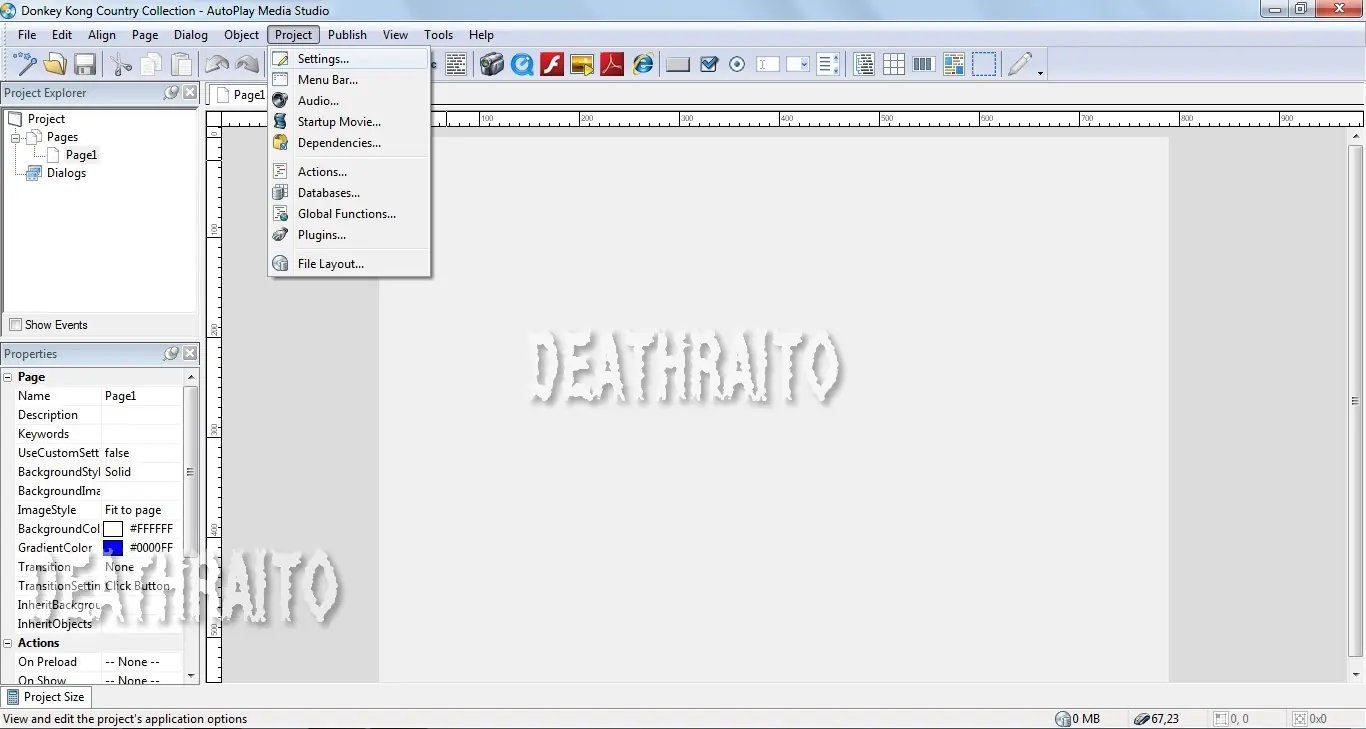This screenshot has width=1366, height=729.
Task: Open the Project menu
Action: (293, 35)
